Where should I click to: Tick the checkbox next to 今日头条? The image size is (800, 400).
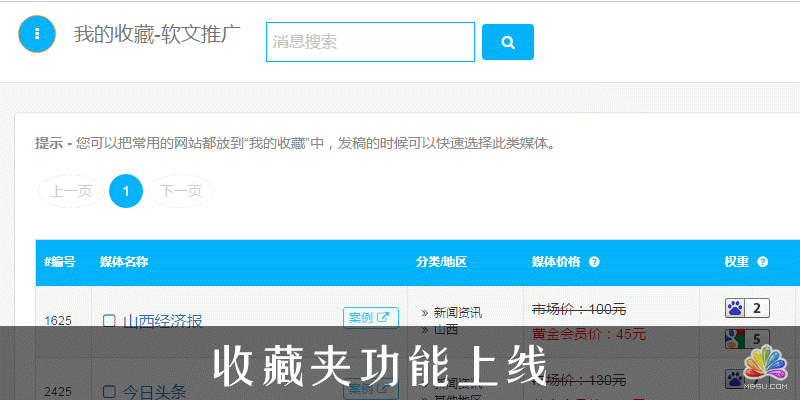point(110,390)
